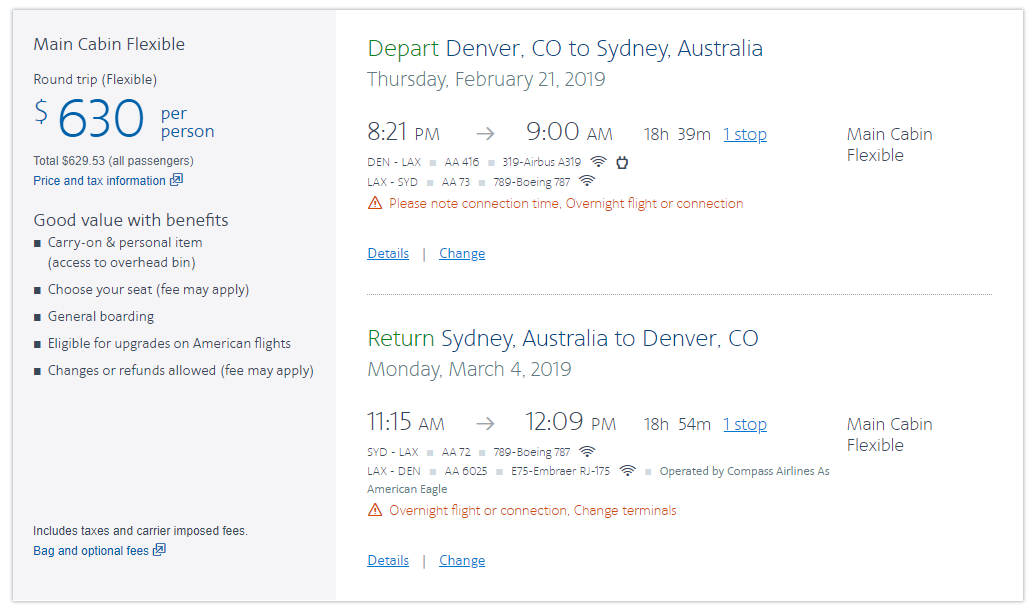Click the $630 per person price
This screenshot has width=1032, height=613.
point(100,119)
